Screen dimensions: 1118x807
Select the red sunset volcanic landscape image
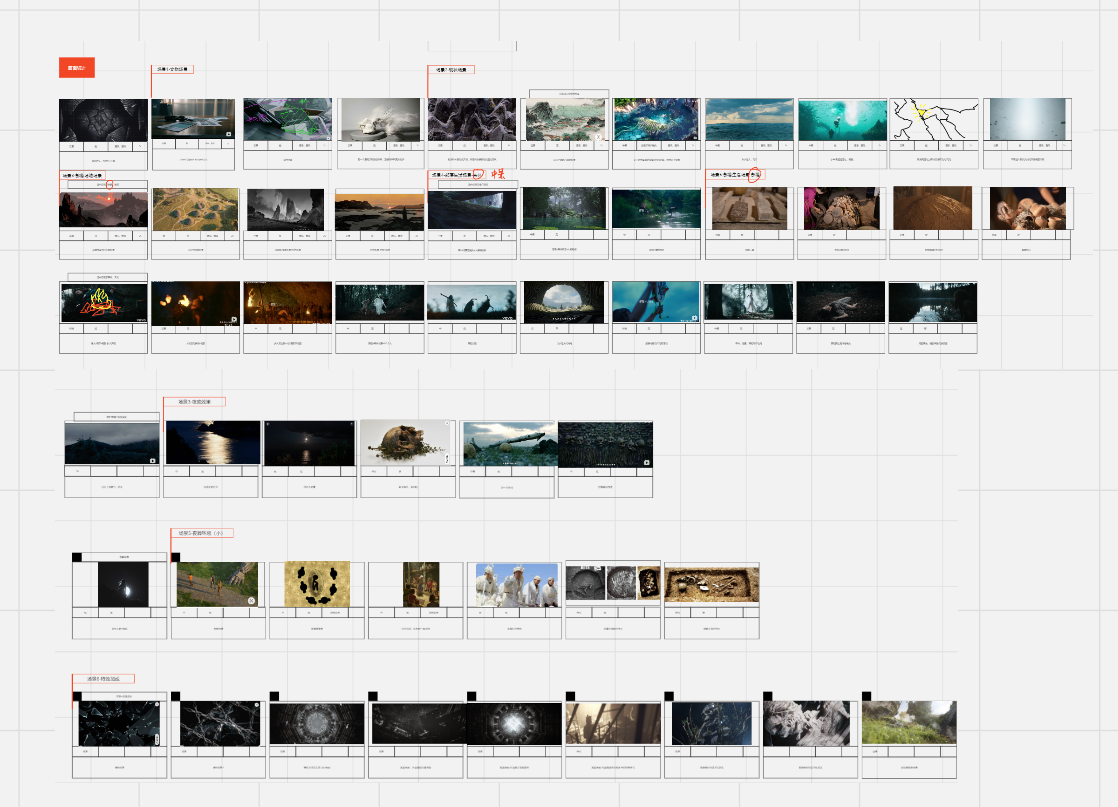[x=103, y=209]
